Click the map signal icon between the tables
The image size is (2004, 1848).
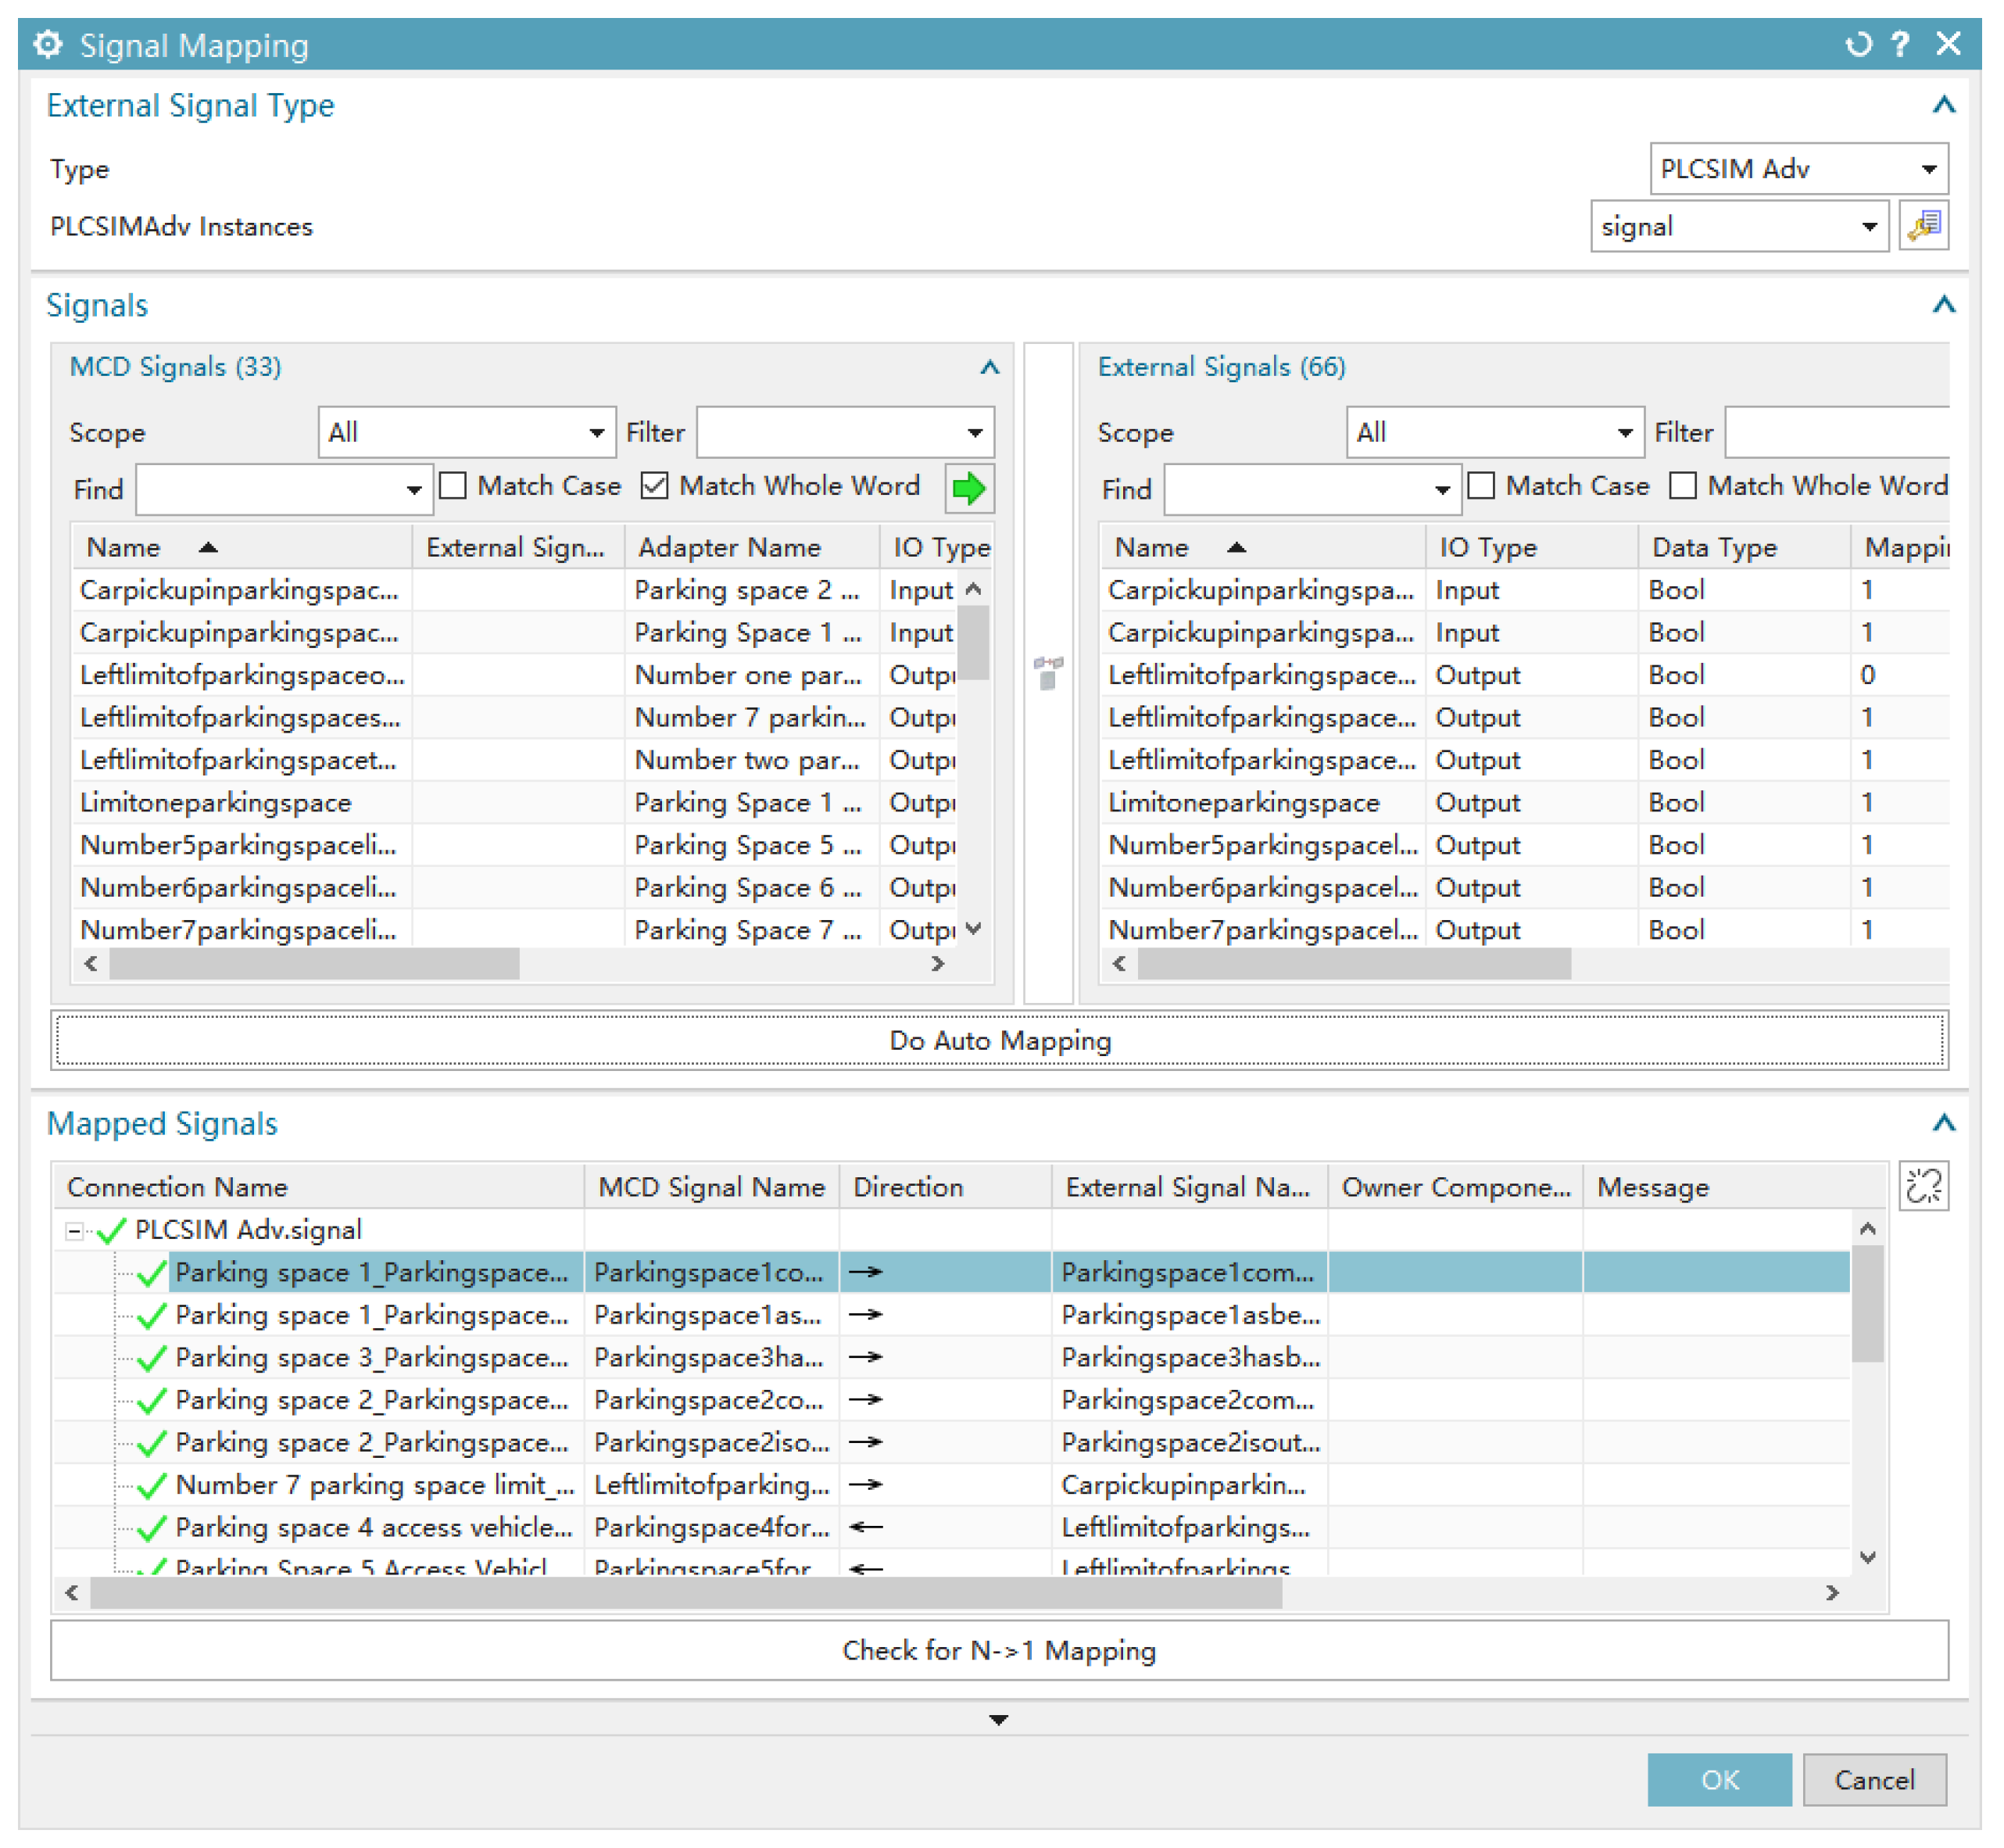tap(1047, 674)
